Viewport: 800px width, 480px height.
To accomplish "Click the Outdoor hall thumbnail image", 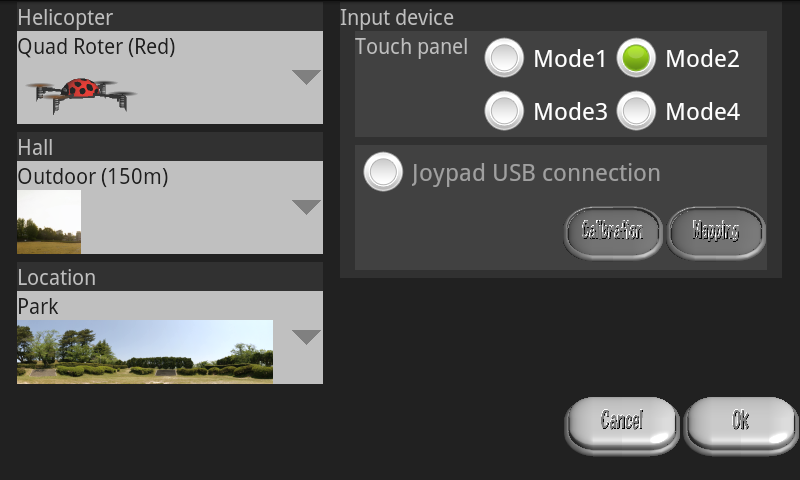I will [x=49, y=221].
